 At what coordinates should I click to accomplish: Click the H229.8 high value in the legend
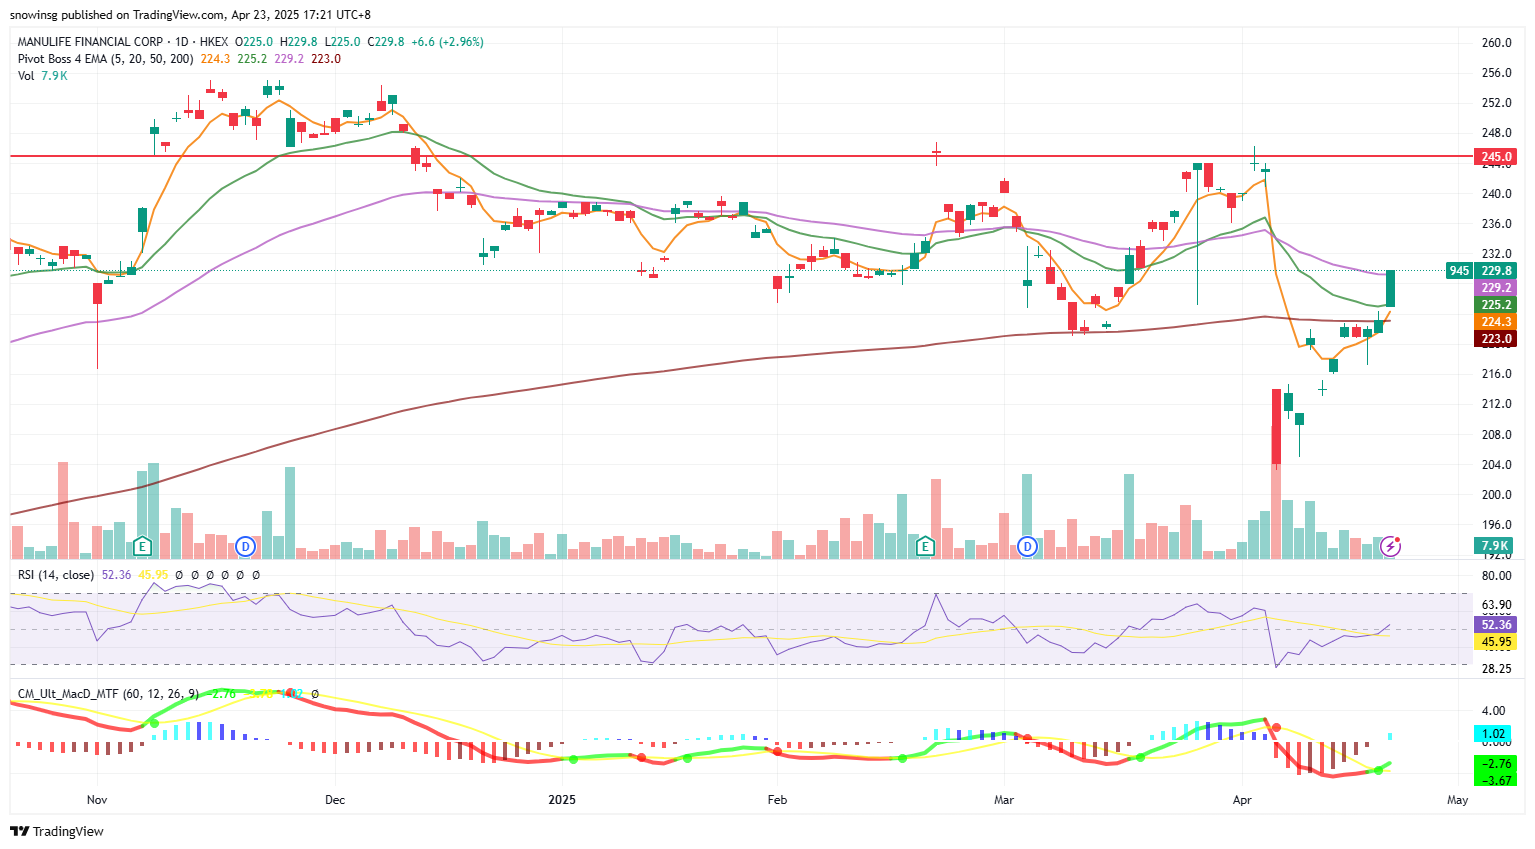[298, 42]
